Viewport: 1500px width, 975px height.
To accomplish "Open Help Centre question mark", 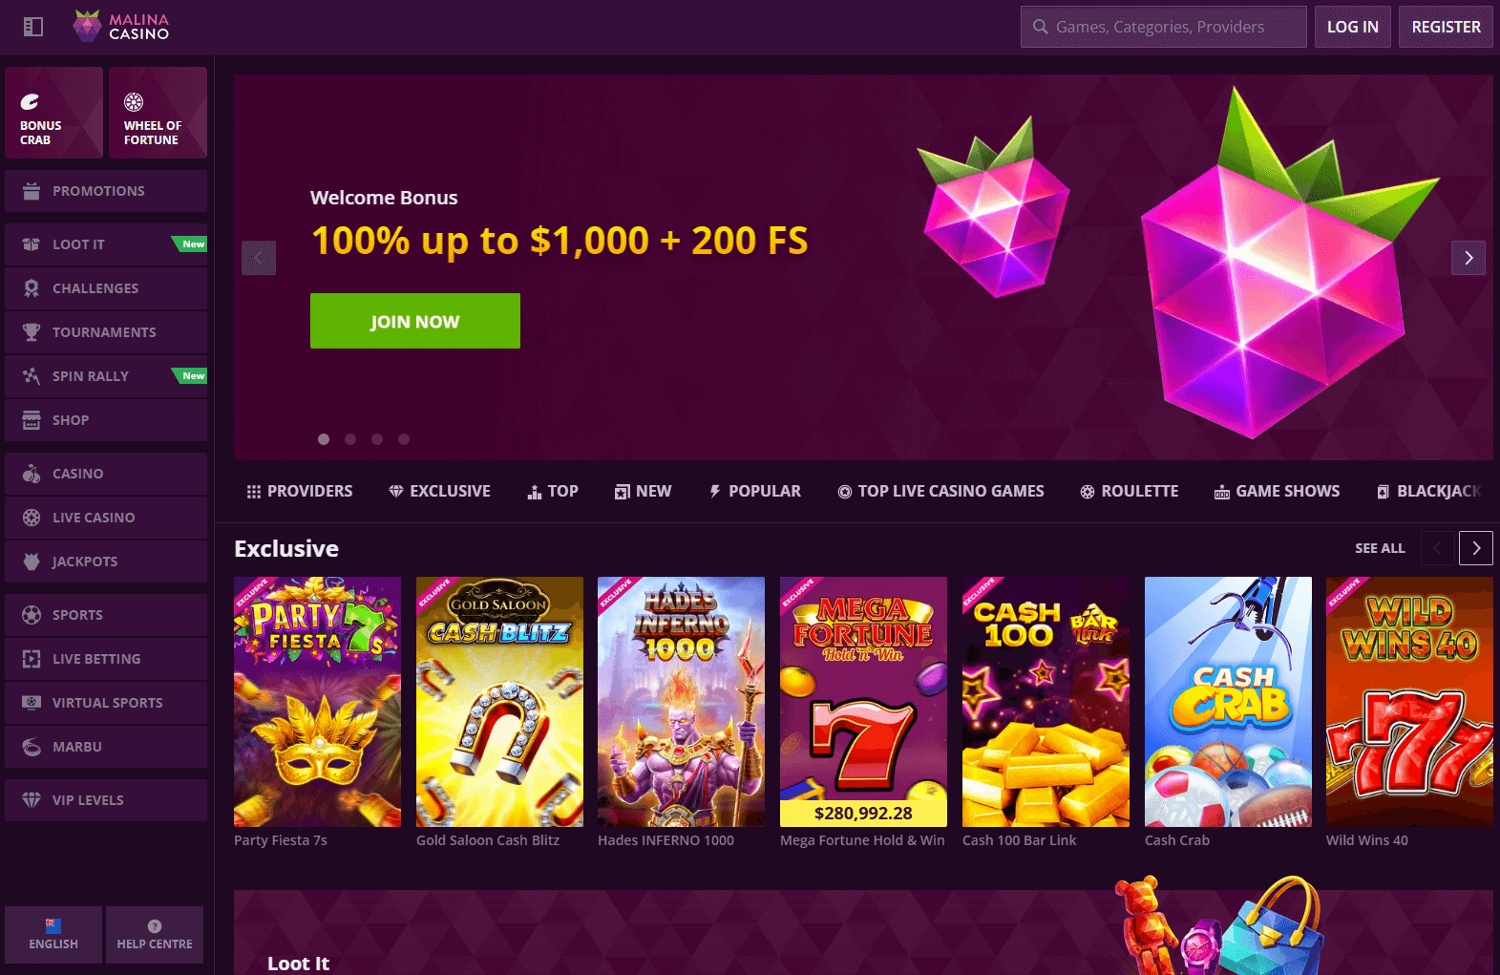I will (155, 935).
